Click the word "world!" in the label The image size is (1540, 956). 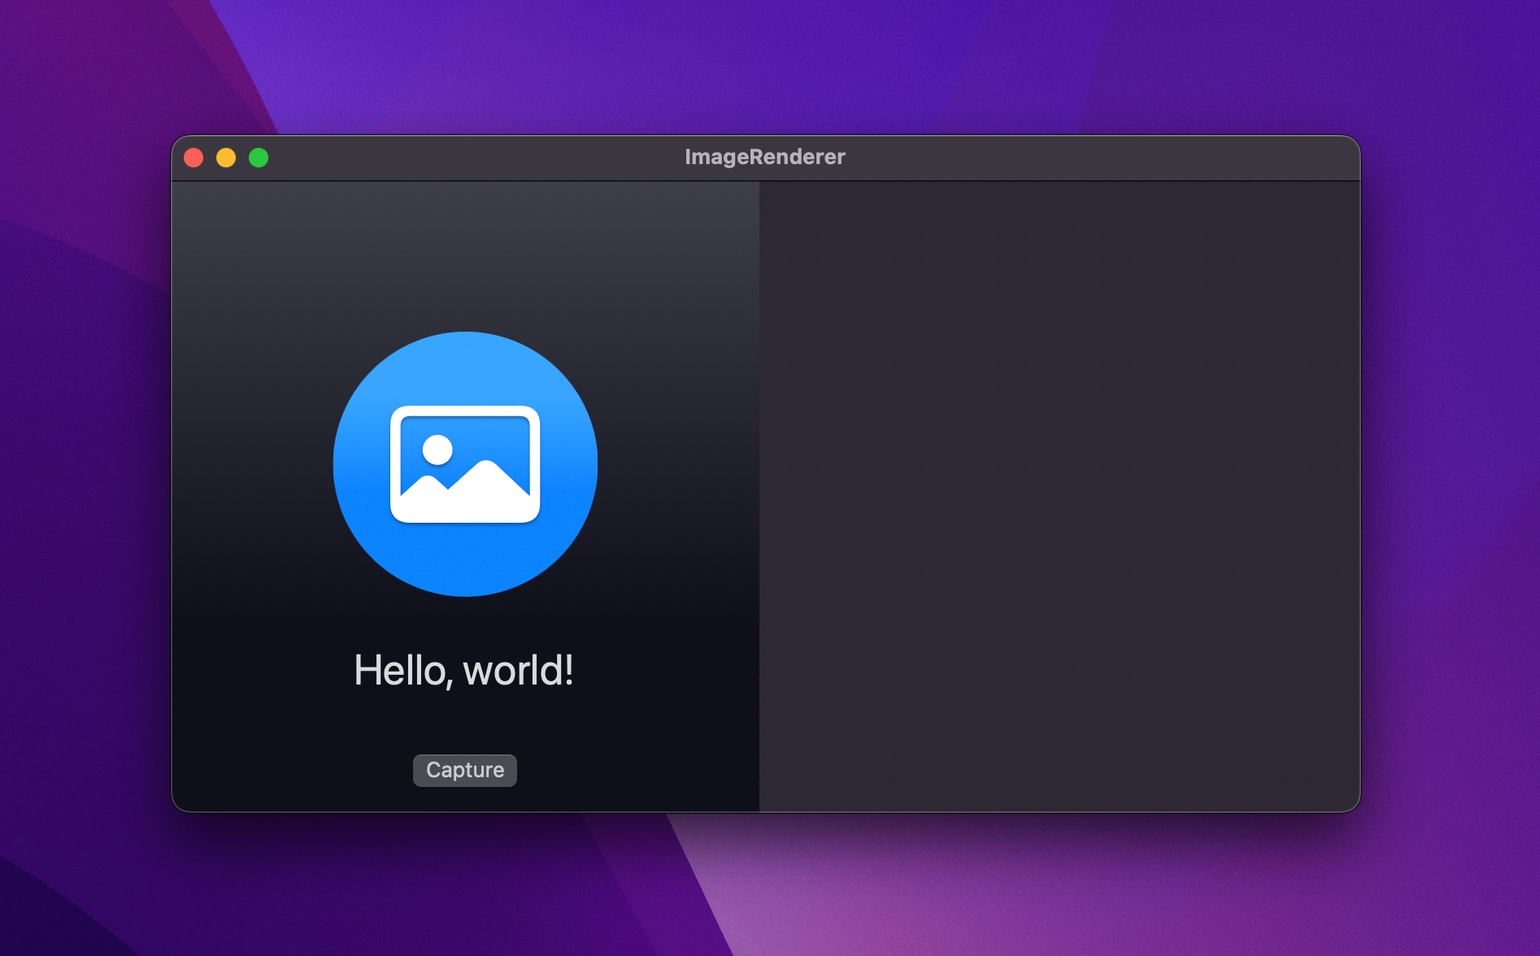click(519, 670)
